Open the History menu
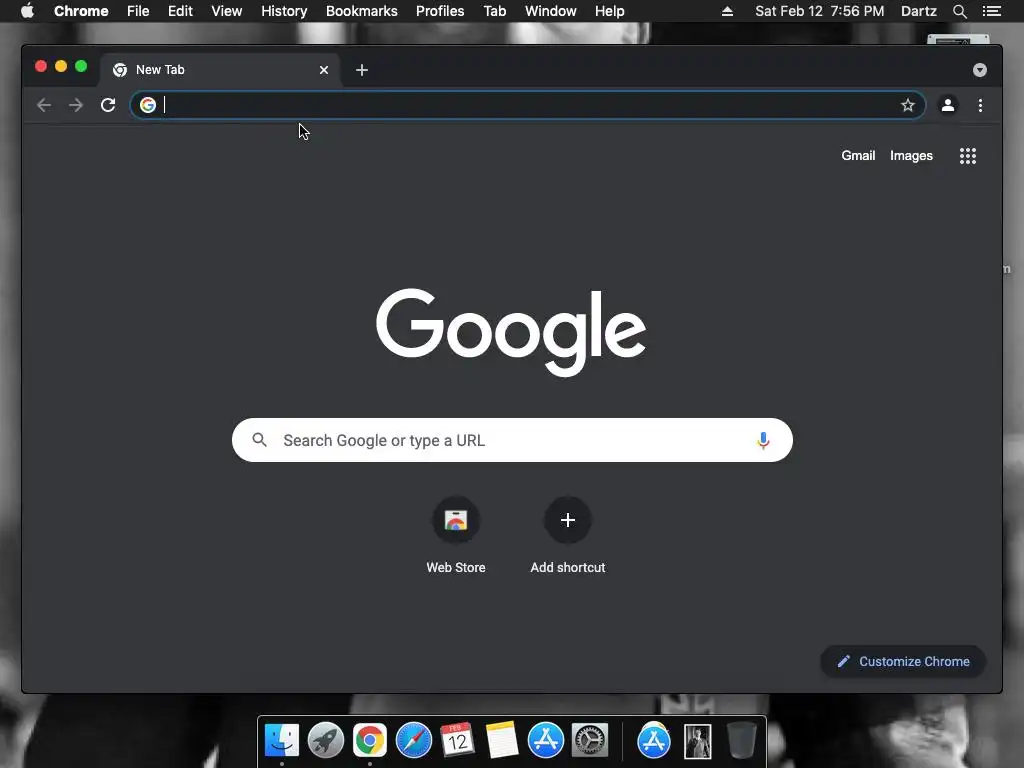The height and width of the screenshot is (768, 1024). 284,11
